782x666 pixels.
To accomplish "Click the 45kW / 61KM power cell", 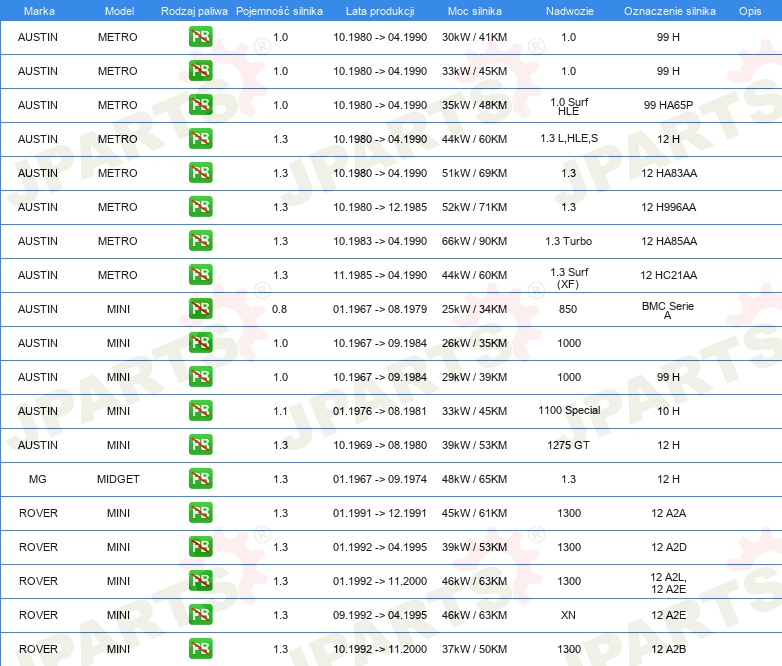I will click(474, 513).
